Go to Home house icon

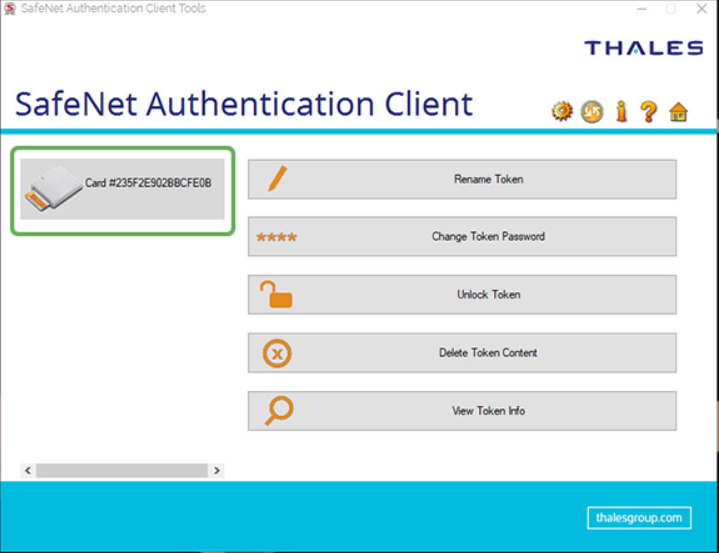(x=678, y=112)
